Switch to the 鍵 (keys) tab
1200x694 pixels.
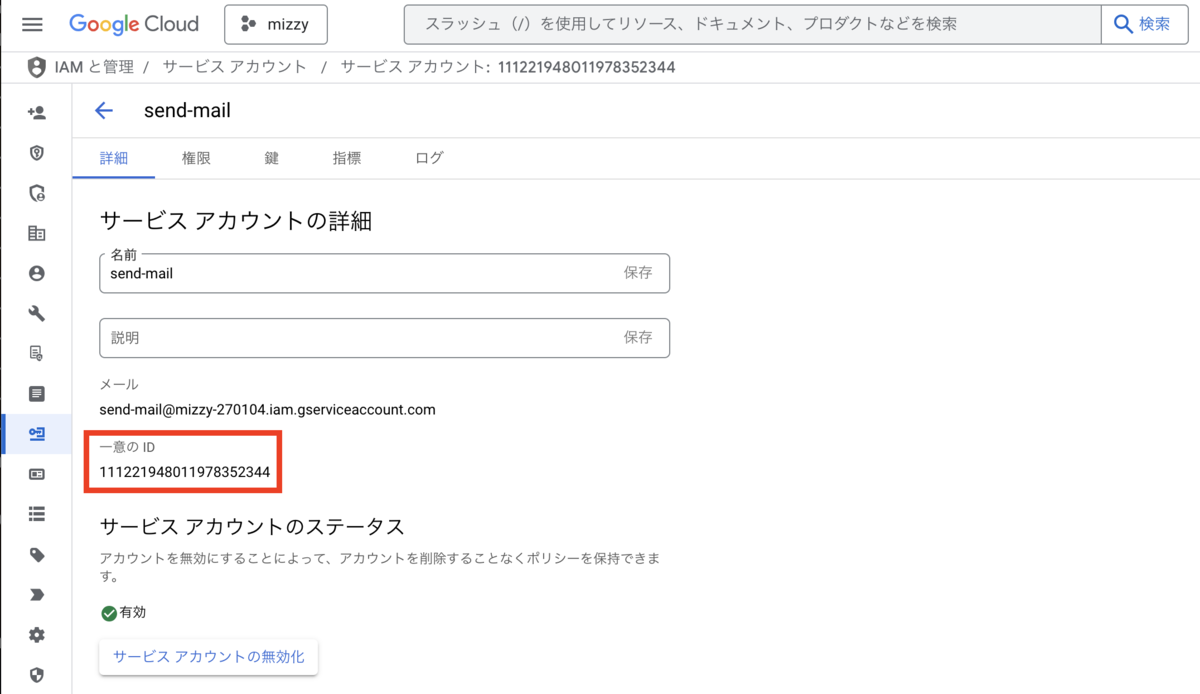271,157
